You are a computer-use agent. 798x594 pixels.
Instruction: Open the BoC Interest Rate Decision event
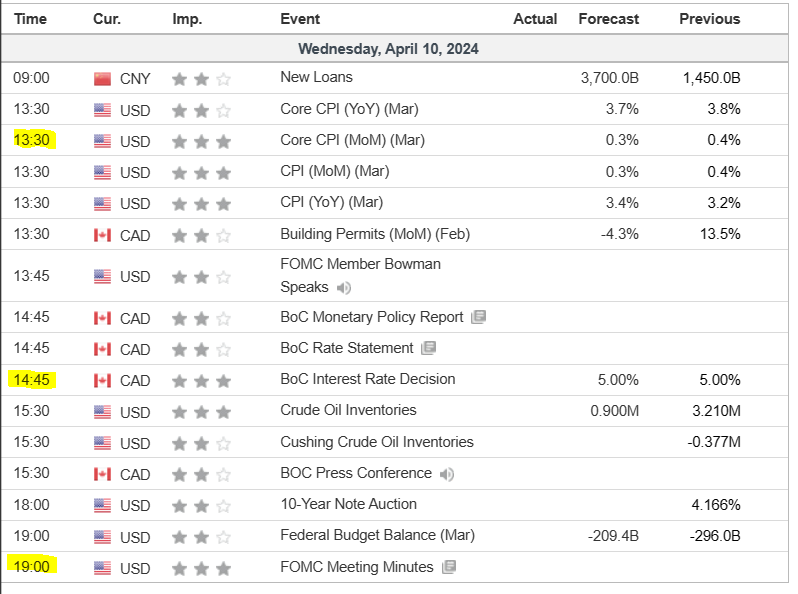pyautogui.click(x=367, y=379)
